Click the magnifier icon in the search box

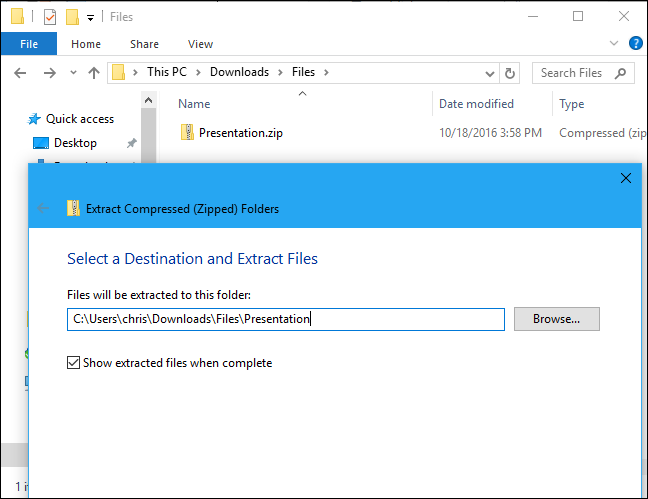pyautogui.click(x=620, y=73)
